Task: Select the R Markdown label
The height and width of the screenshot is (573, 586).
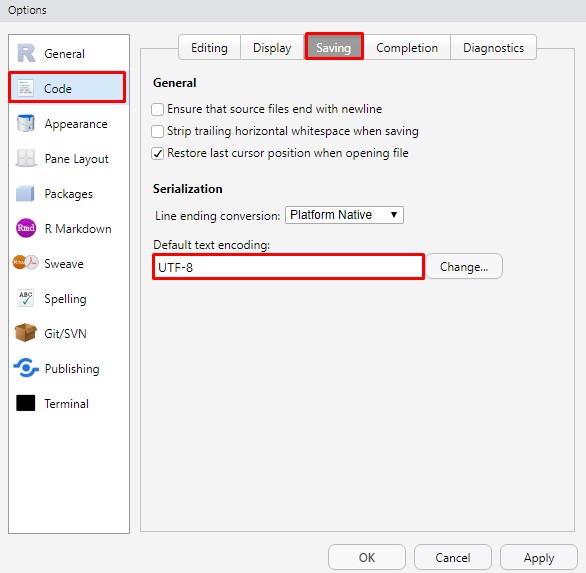Action: pos(78,229)
